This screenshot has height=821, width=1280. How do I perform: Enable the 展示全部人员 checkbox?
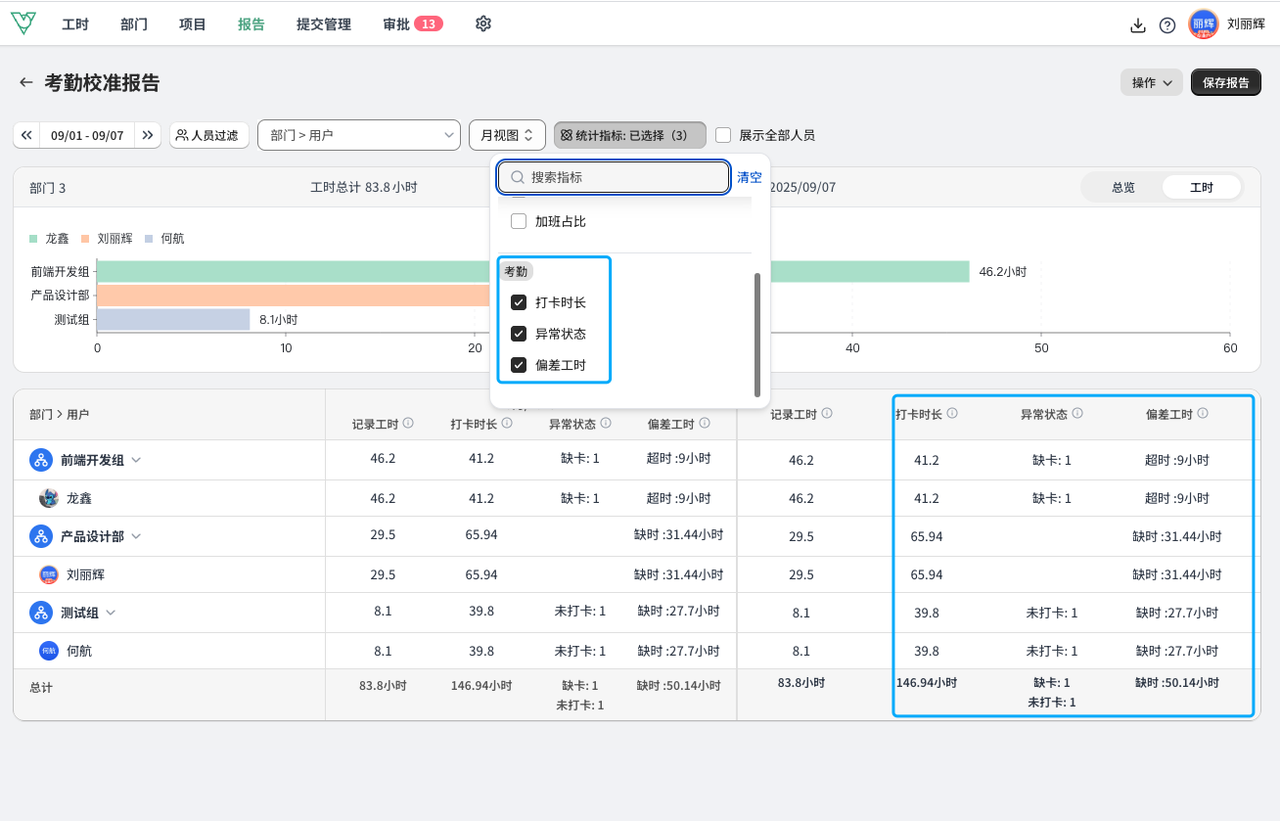pyautogui.click(x=723, y=135)
